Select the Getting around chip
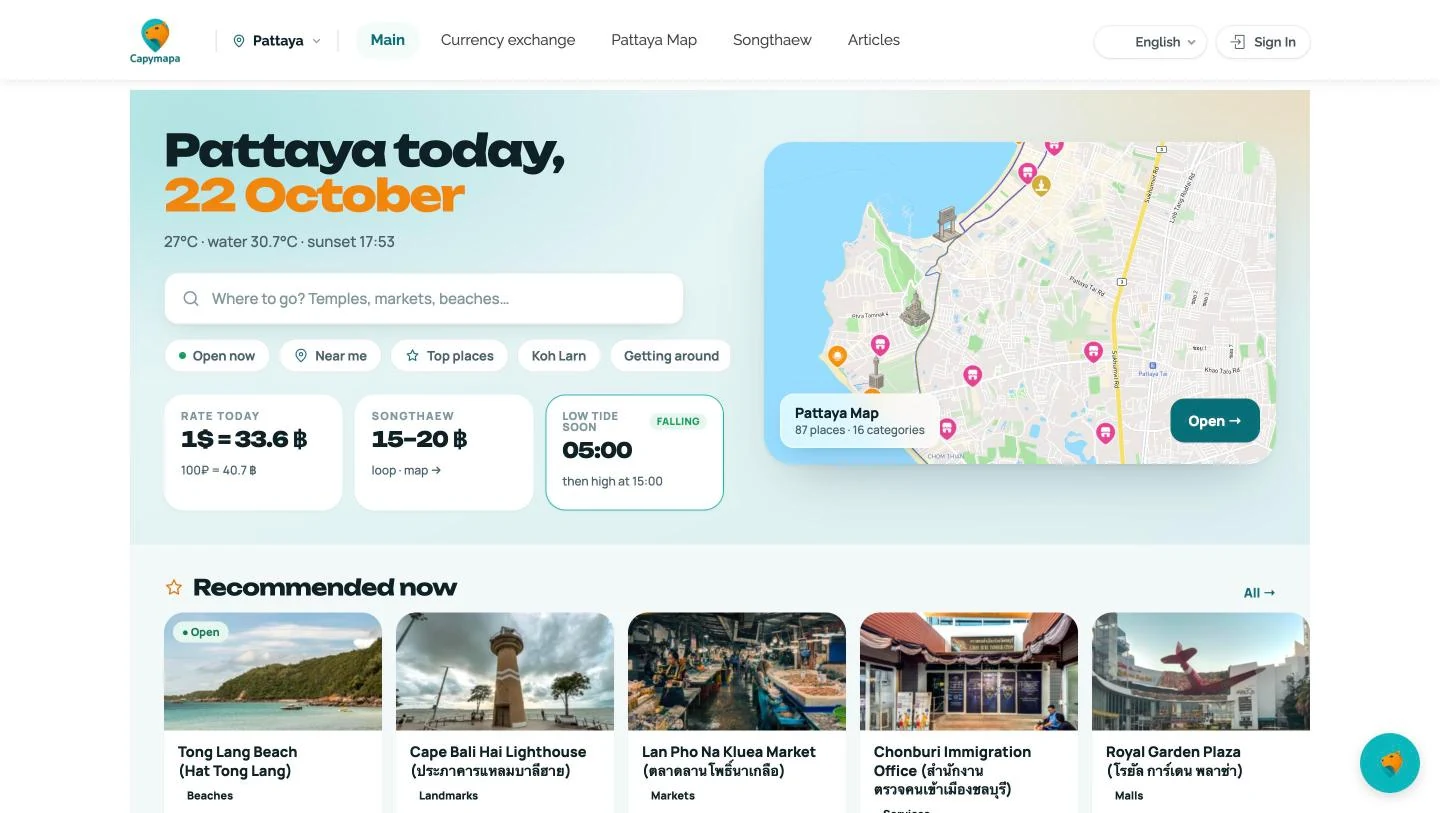This screenshot has width=1440, height=813. pos(671,356)
